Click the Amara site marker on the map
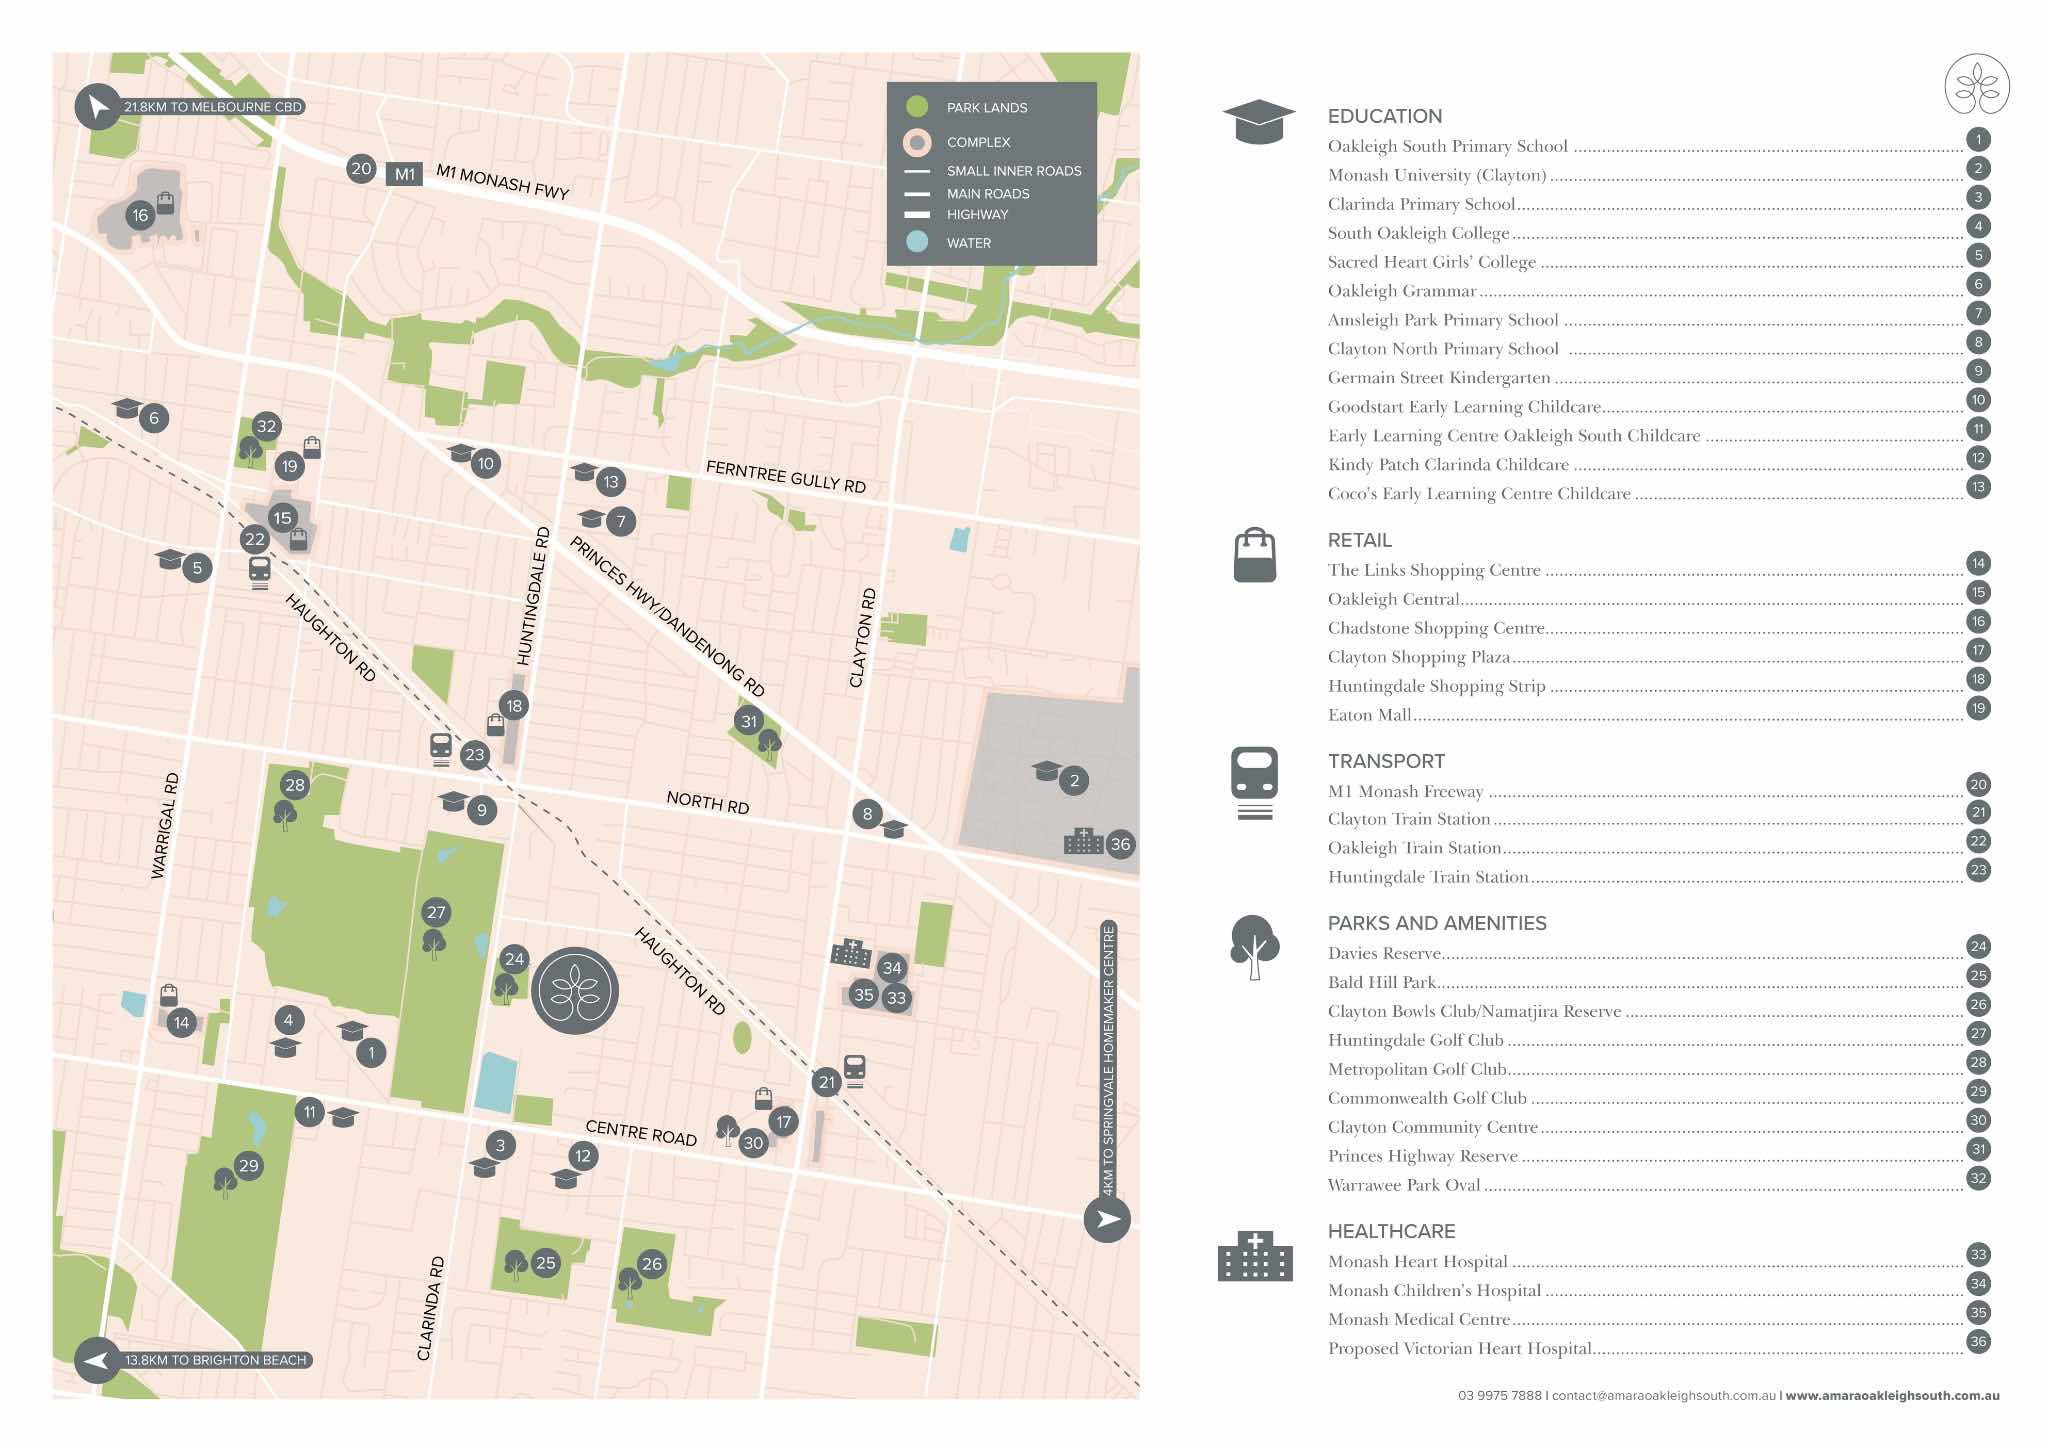 click(574, 990)
